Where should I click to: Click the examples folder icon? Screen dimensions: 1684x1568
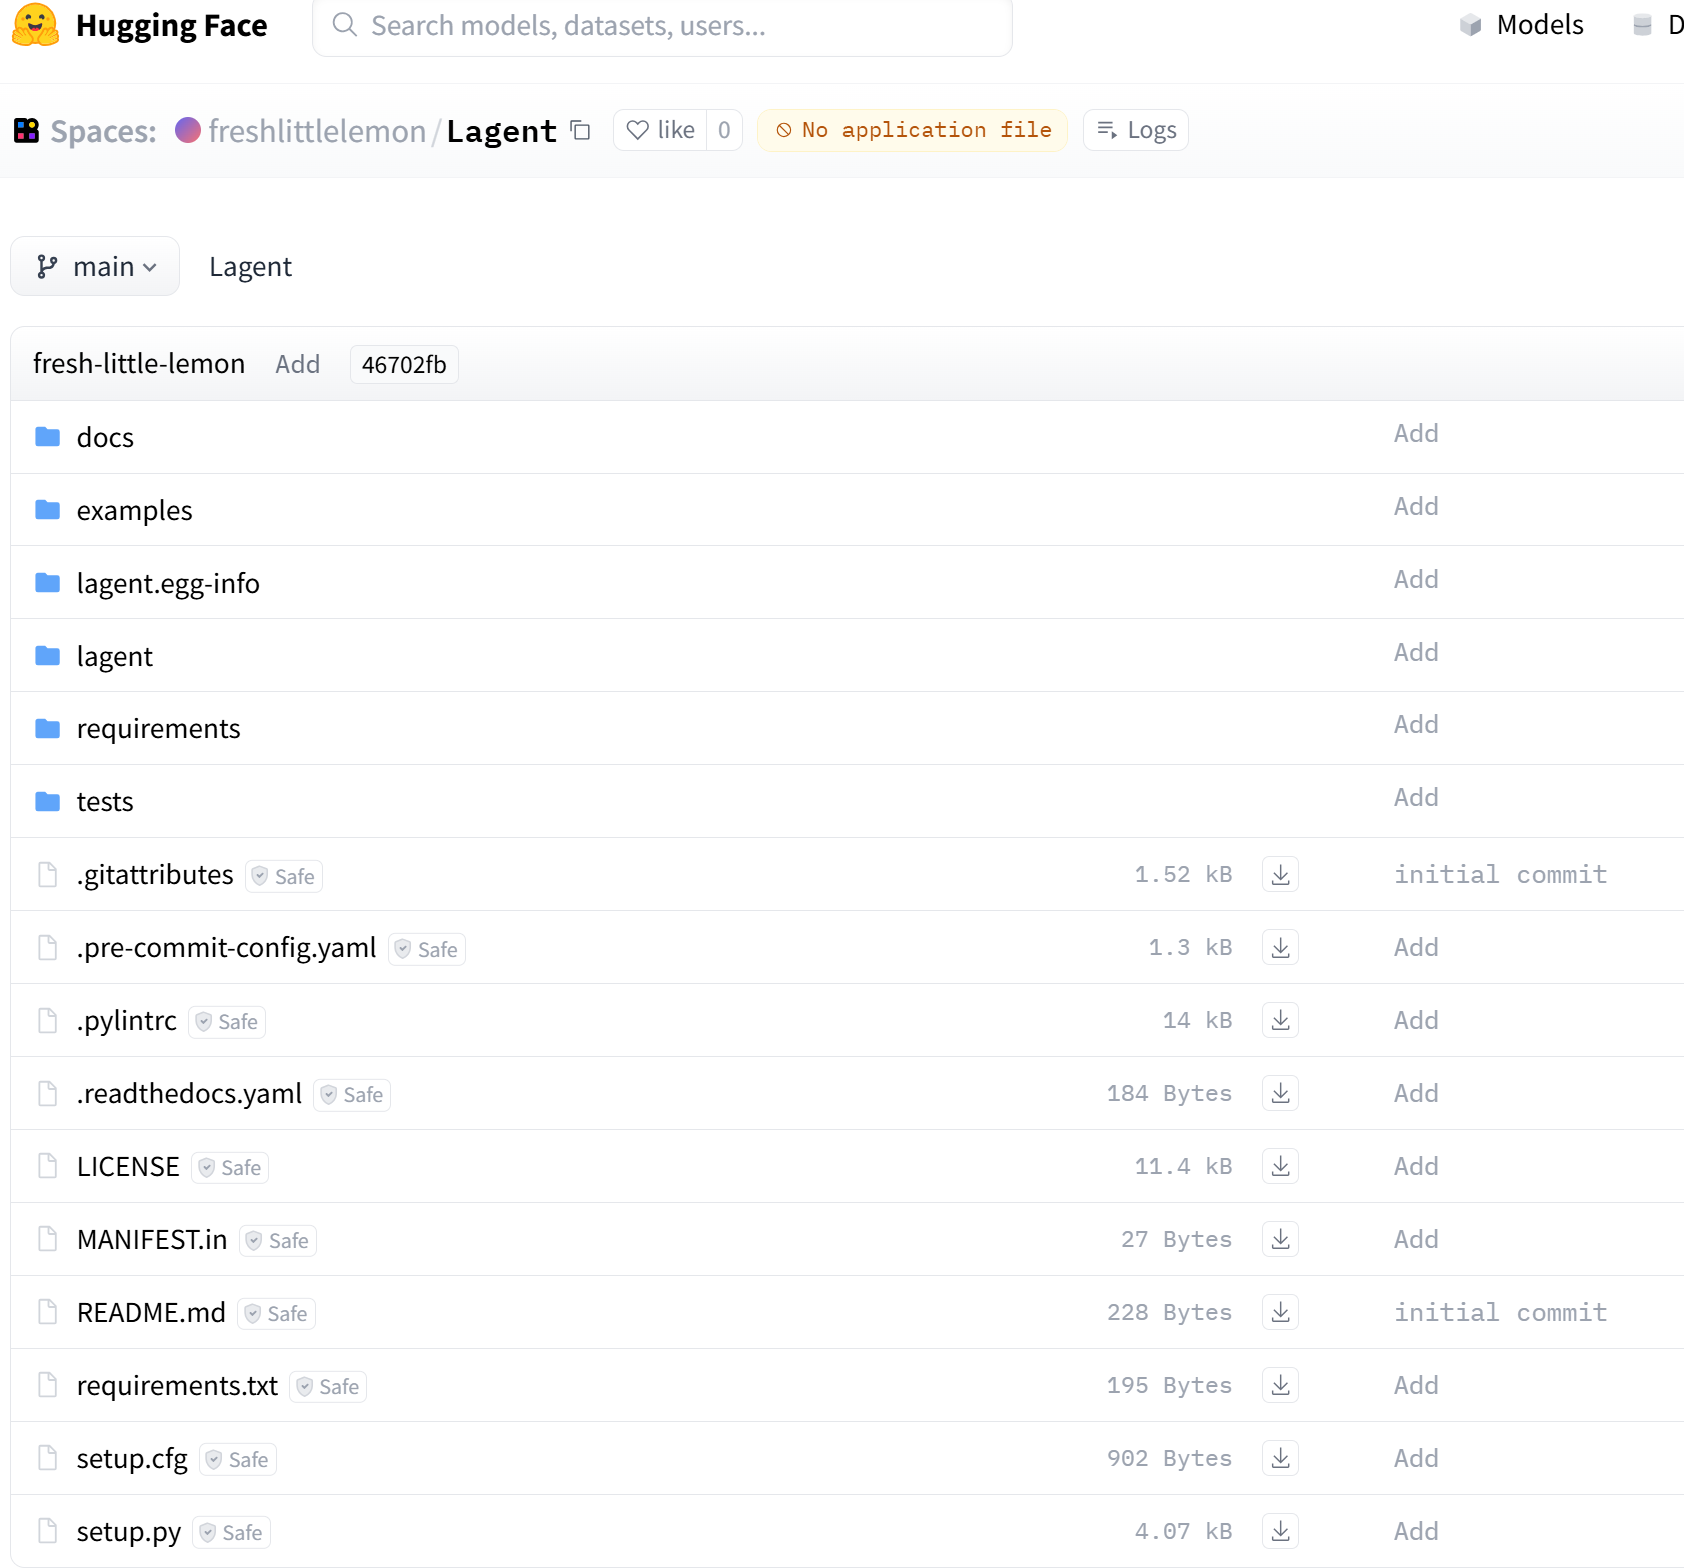[x=47, y=510]
